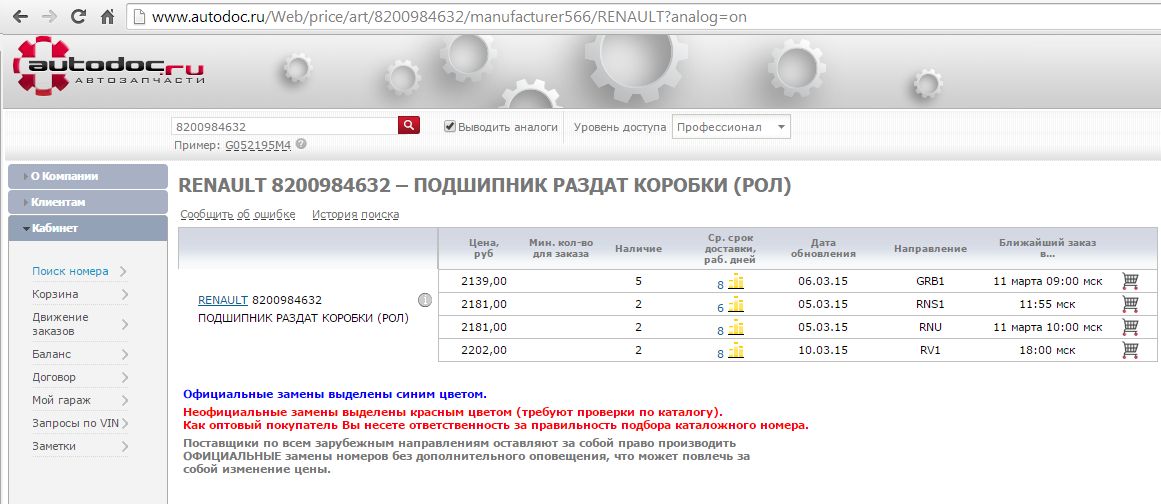The width and height of the screenshot is (1161, 504).
Task: Open delivery statistics chart for RNU row
Action: (x=735, y=328)
